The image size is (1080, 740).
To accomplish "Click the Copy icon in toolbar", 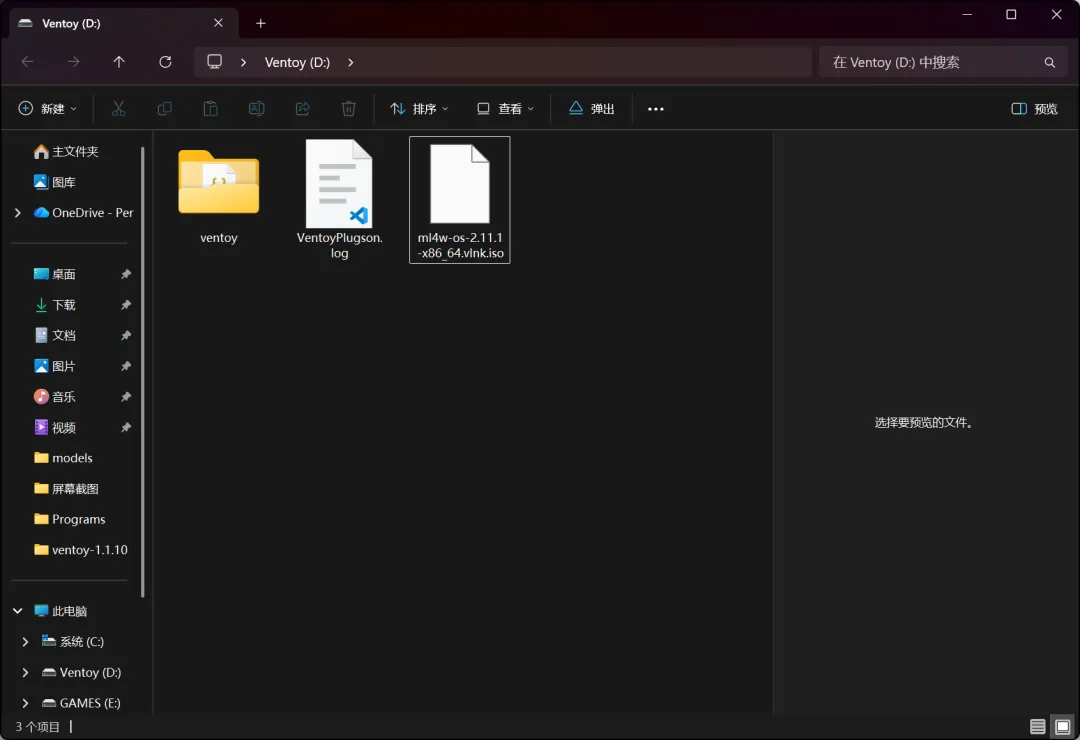I will tap(165, 109).
